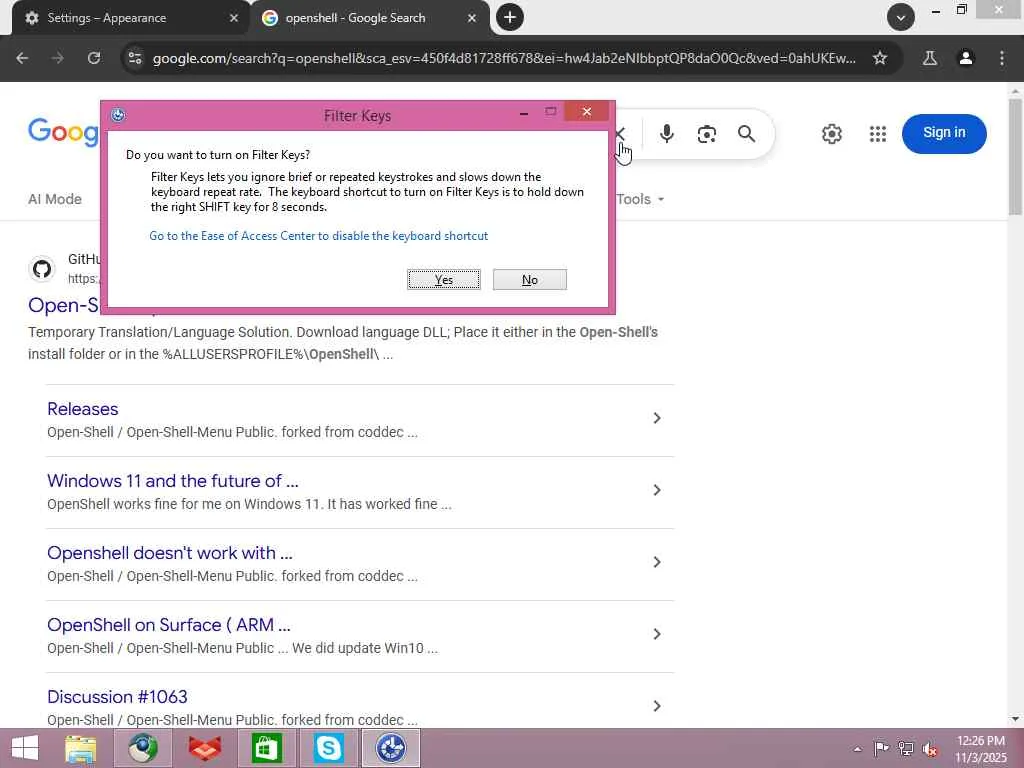Expand the 'Openshell doesn't work with' chevron
This screenshot has height=768, width=1024.
pos(657,562)
